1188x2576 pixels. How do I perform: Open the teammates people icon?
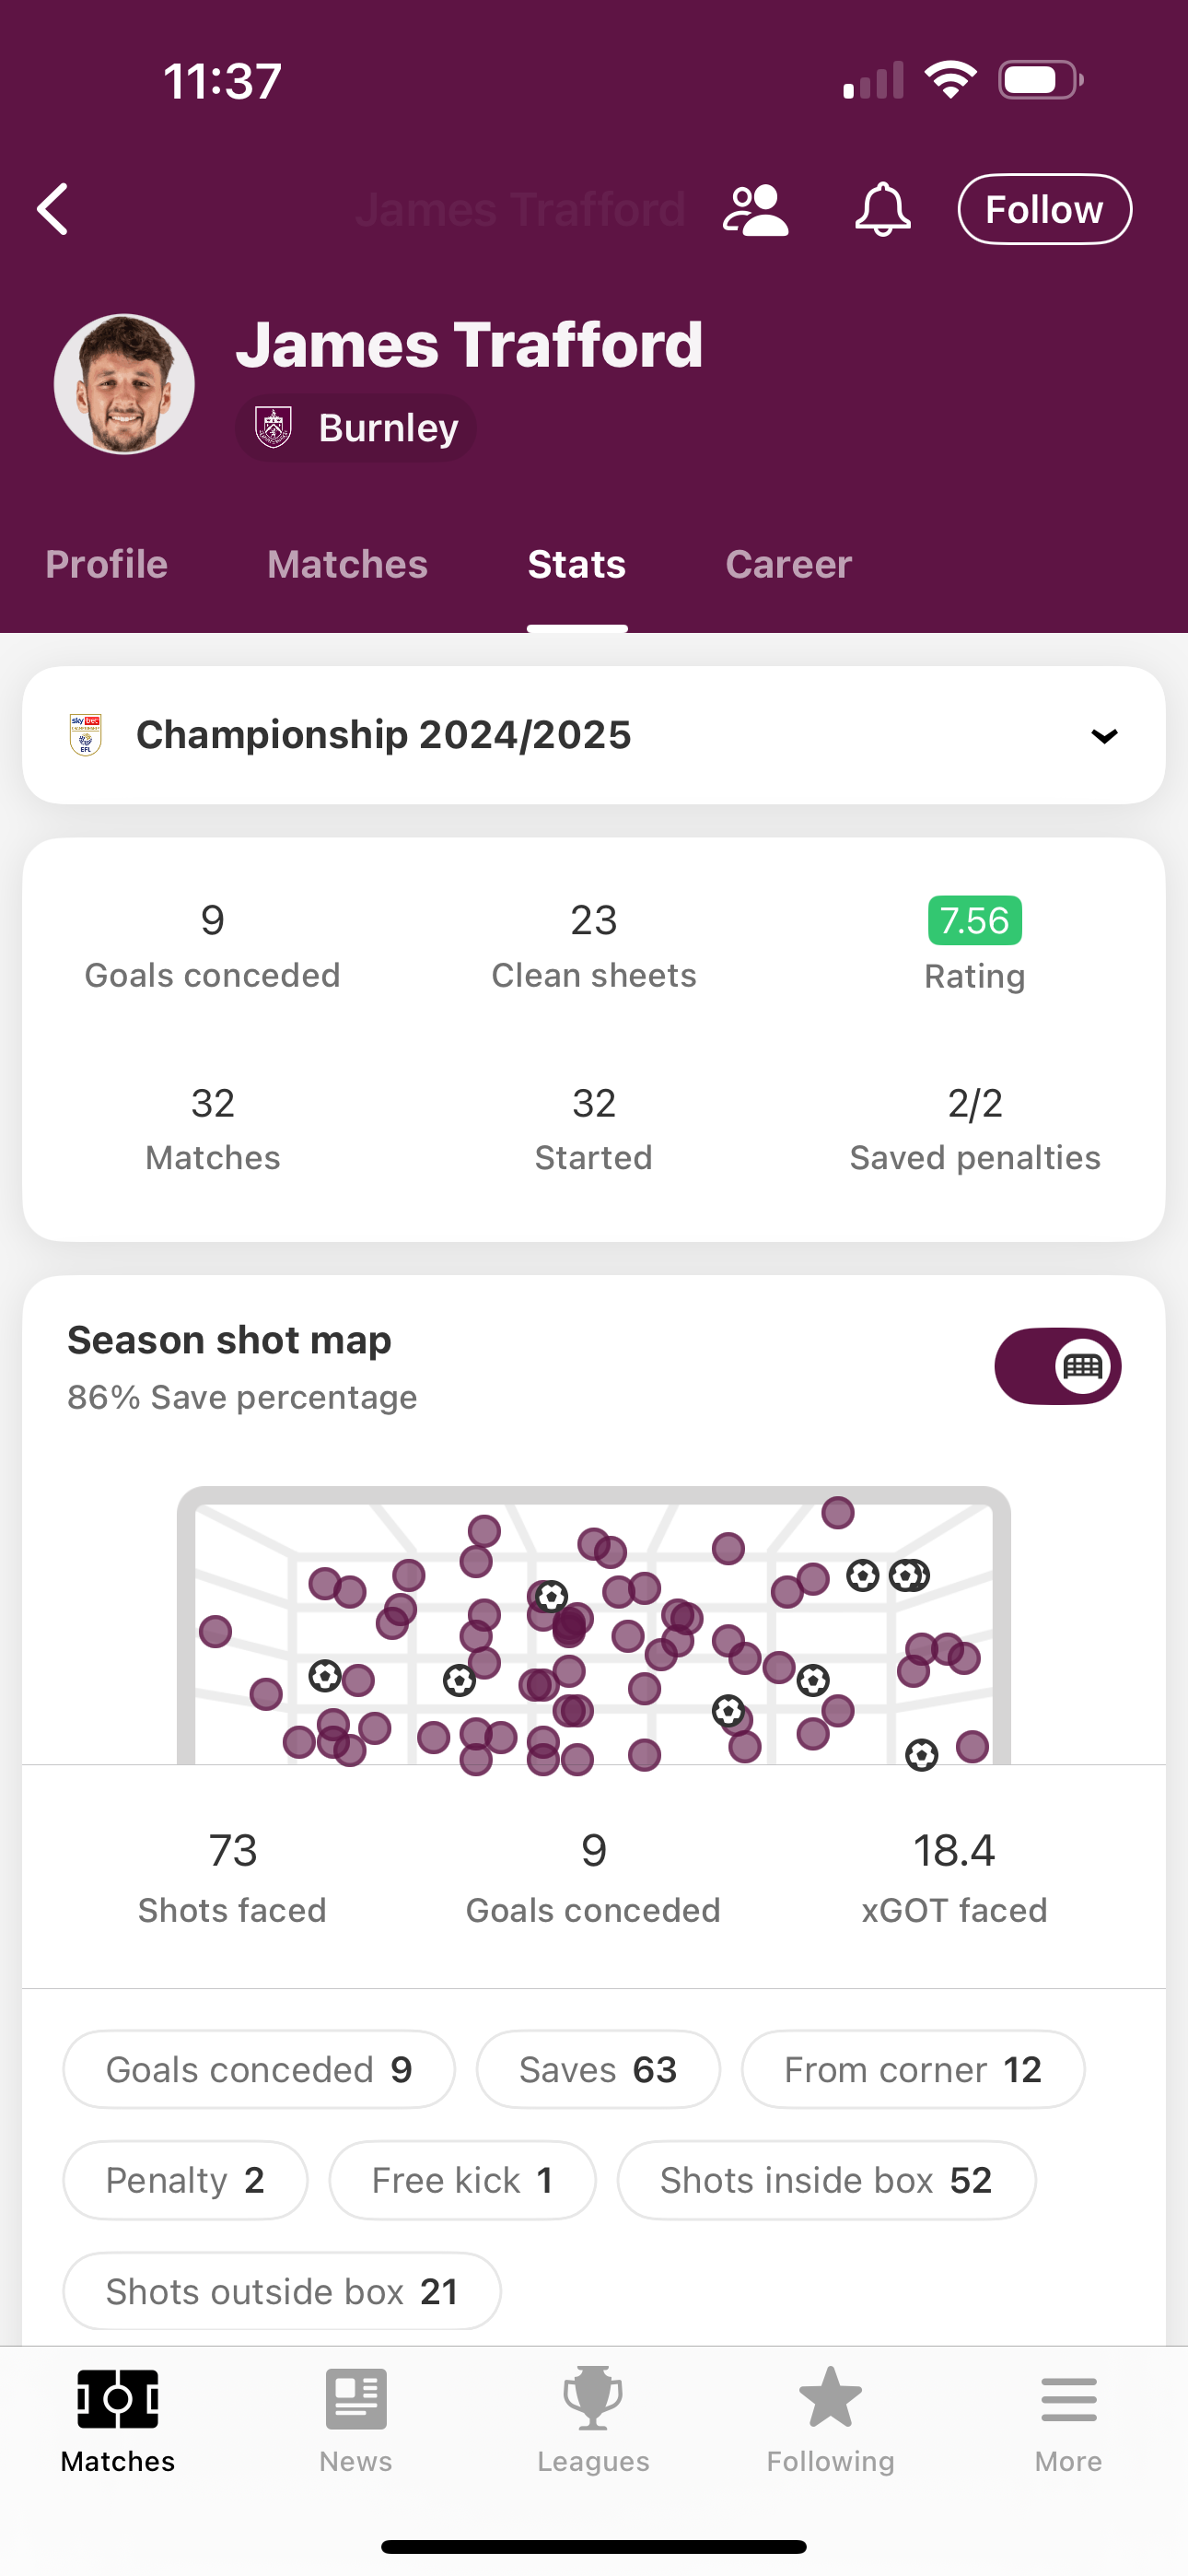(x=755, y=210)
